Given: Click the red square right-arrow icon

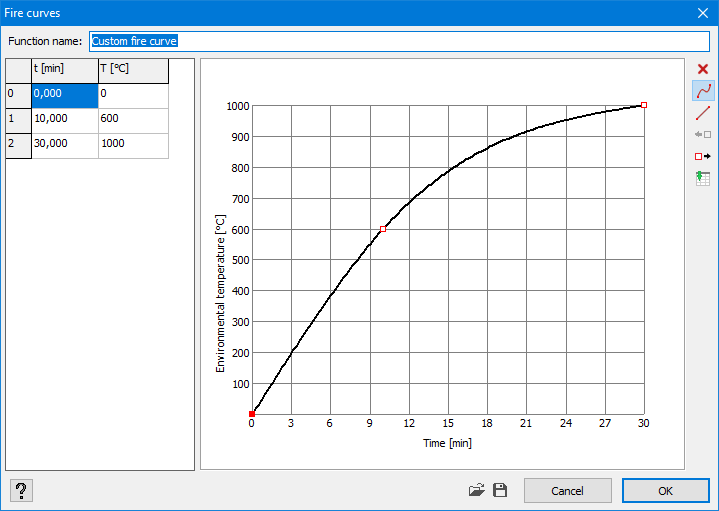Looking at the screenshot, I should coord(702,156).
